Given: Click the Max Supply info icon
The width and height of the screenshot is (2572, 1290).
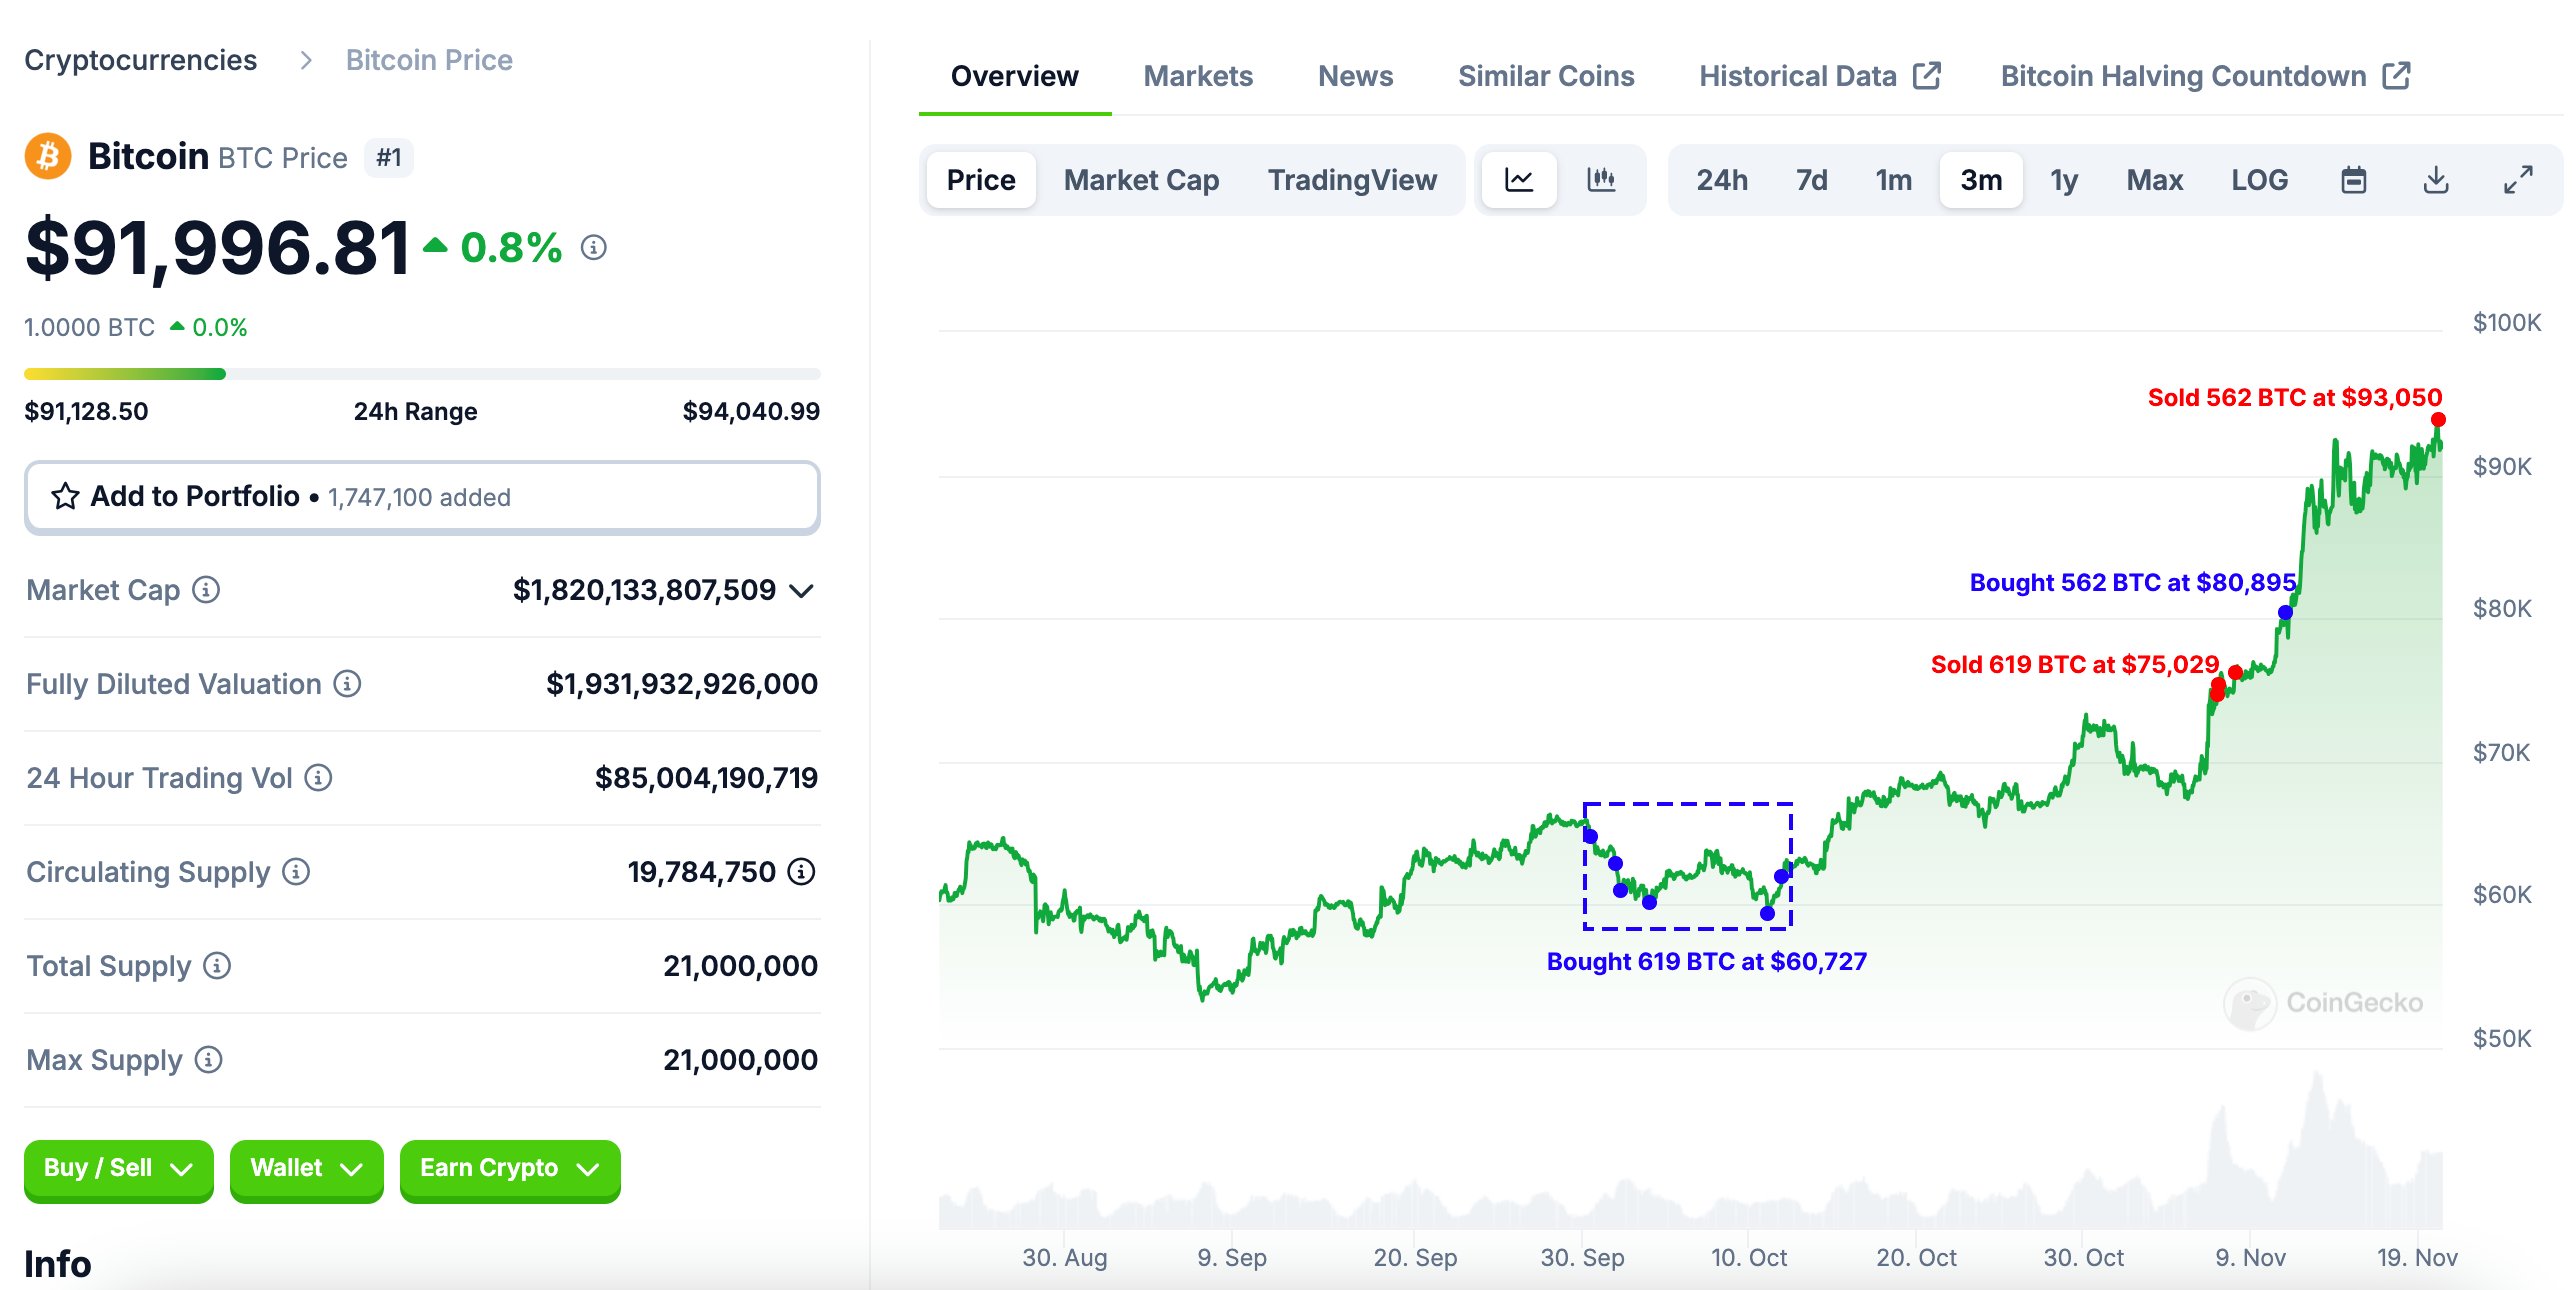Looking at the screenshot, I should click(x=208, y=1060).
